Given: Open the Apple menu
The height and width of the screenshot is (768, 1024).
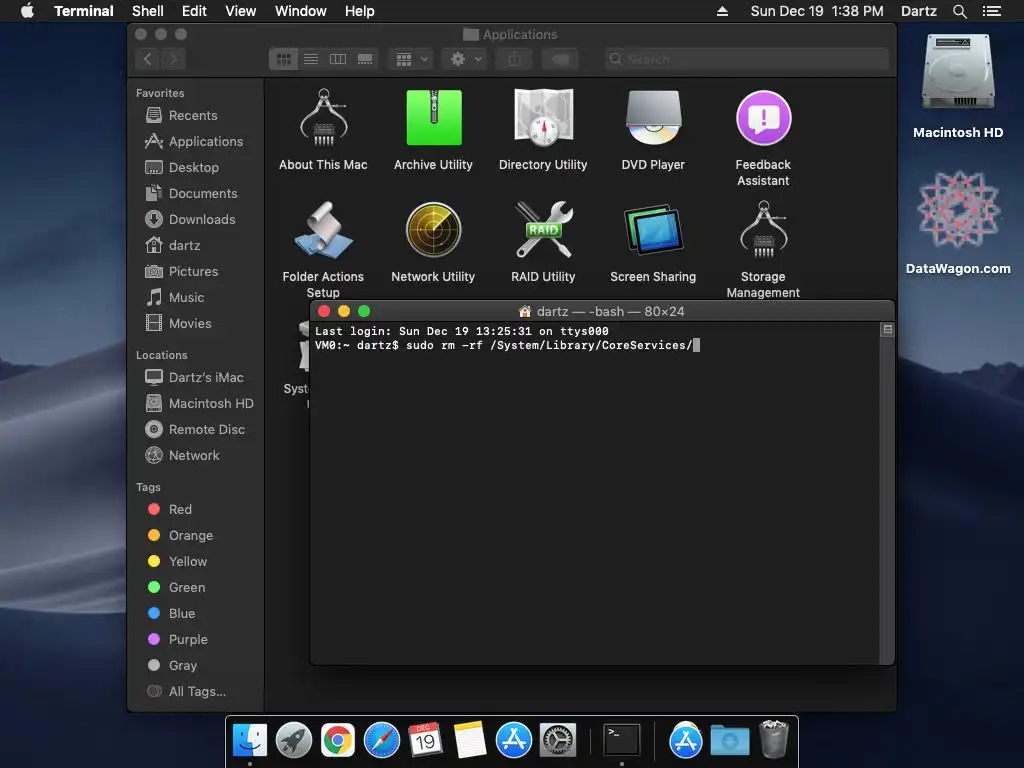Looking at the screenshot, I should 27,11.
